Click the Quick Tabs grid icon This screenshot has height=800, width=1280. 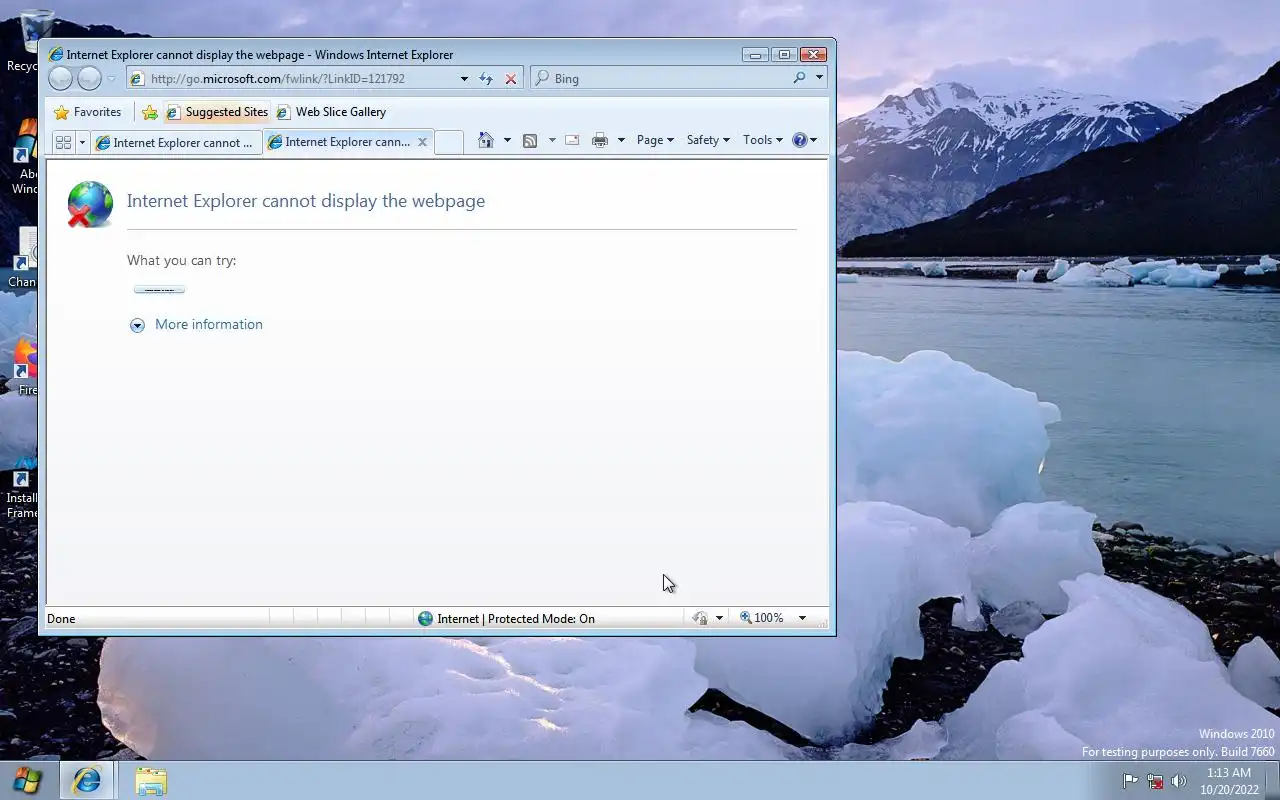tap(63, 142)
